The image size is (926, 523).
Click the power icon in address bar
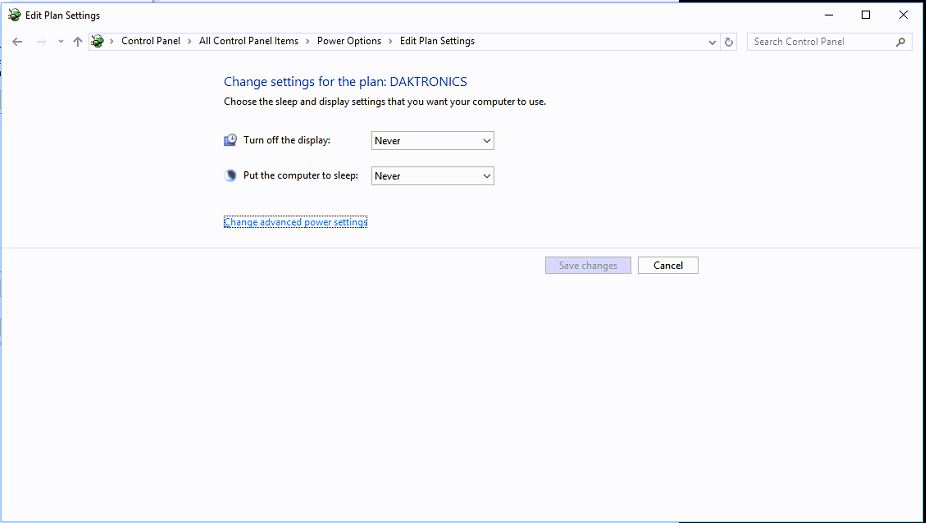pos(97,41)
